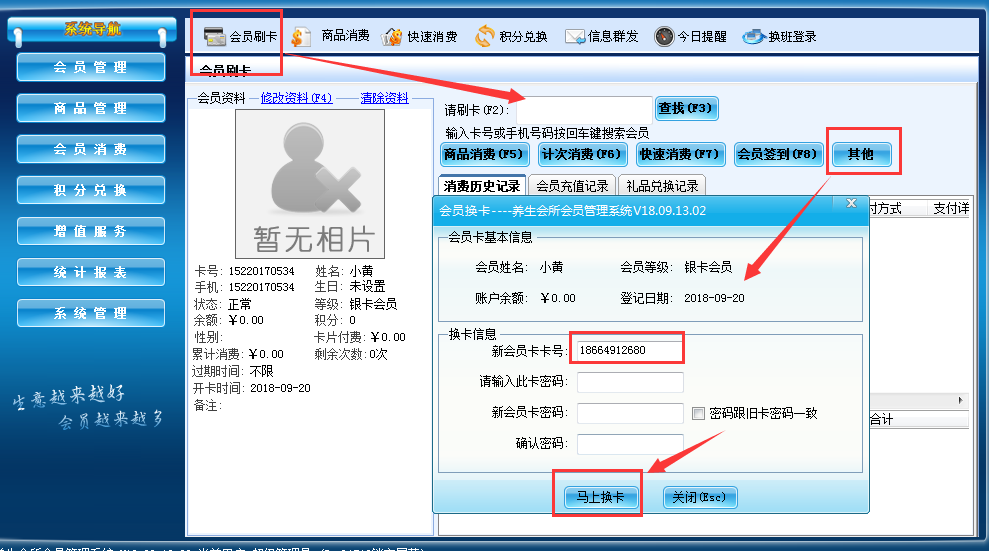Image resolution: width=989 pixels, height=551 pixels.
Task: Click the 商品消费(F5) button
Action: click(484, 154)
